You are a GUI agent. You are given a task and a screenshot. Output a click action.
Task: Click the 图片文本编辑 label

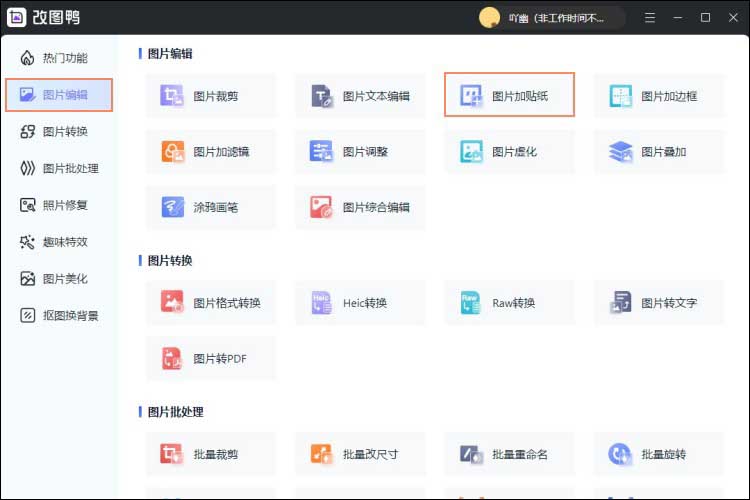tap(376, 96)
